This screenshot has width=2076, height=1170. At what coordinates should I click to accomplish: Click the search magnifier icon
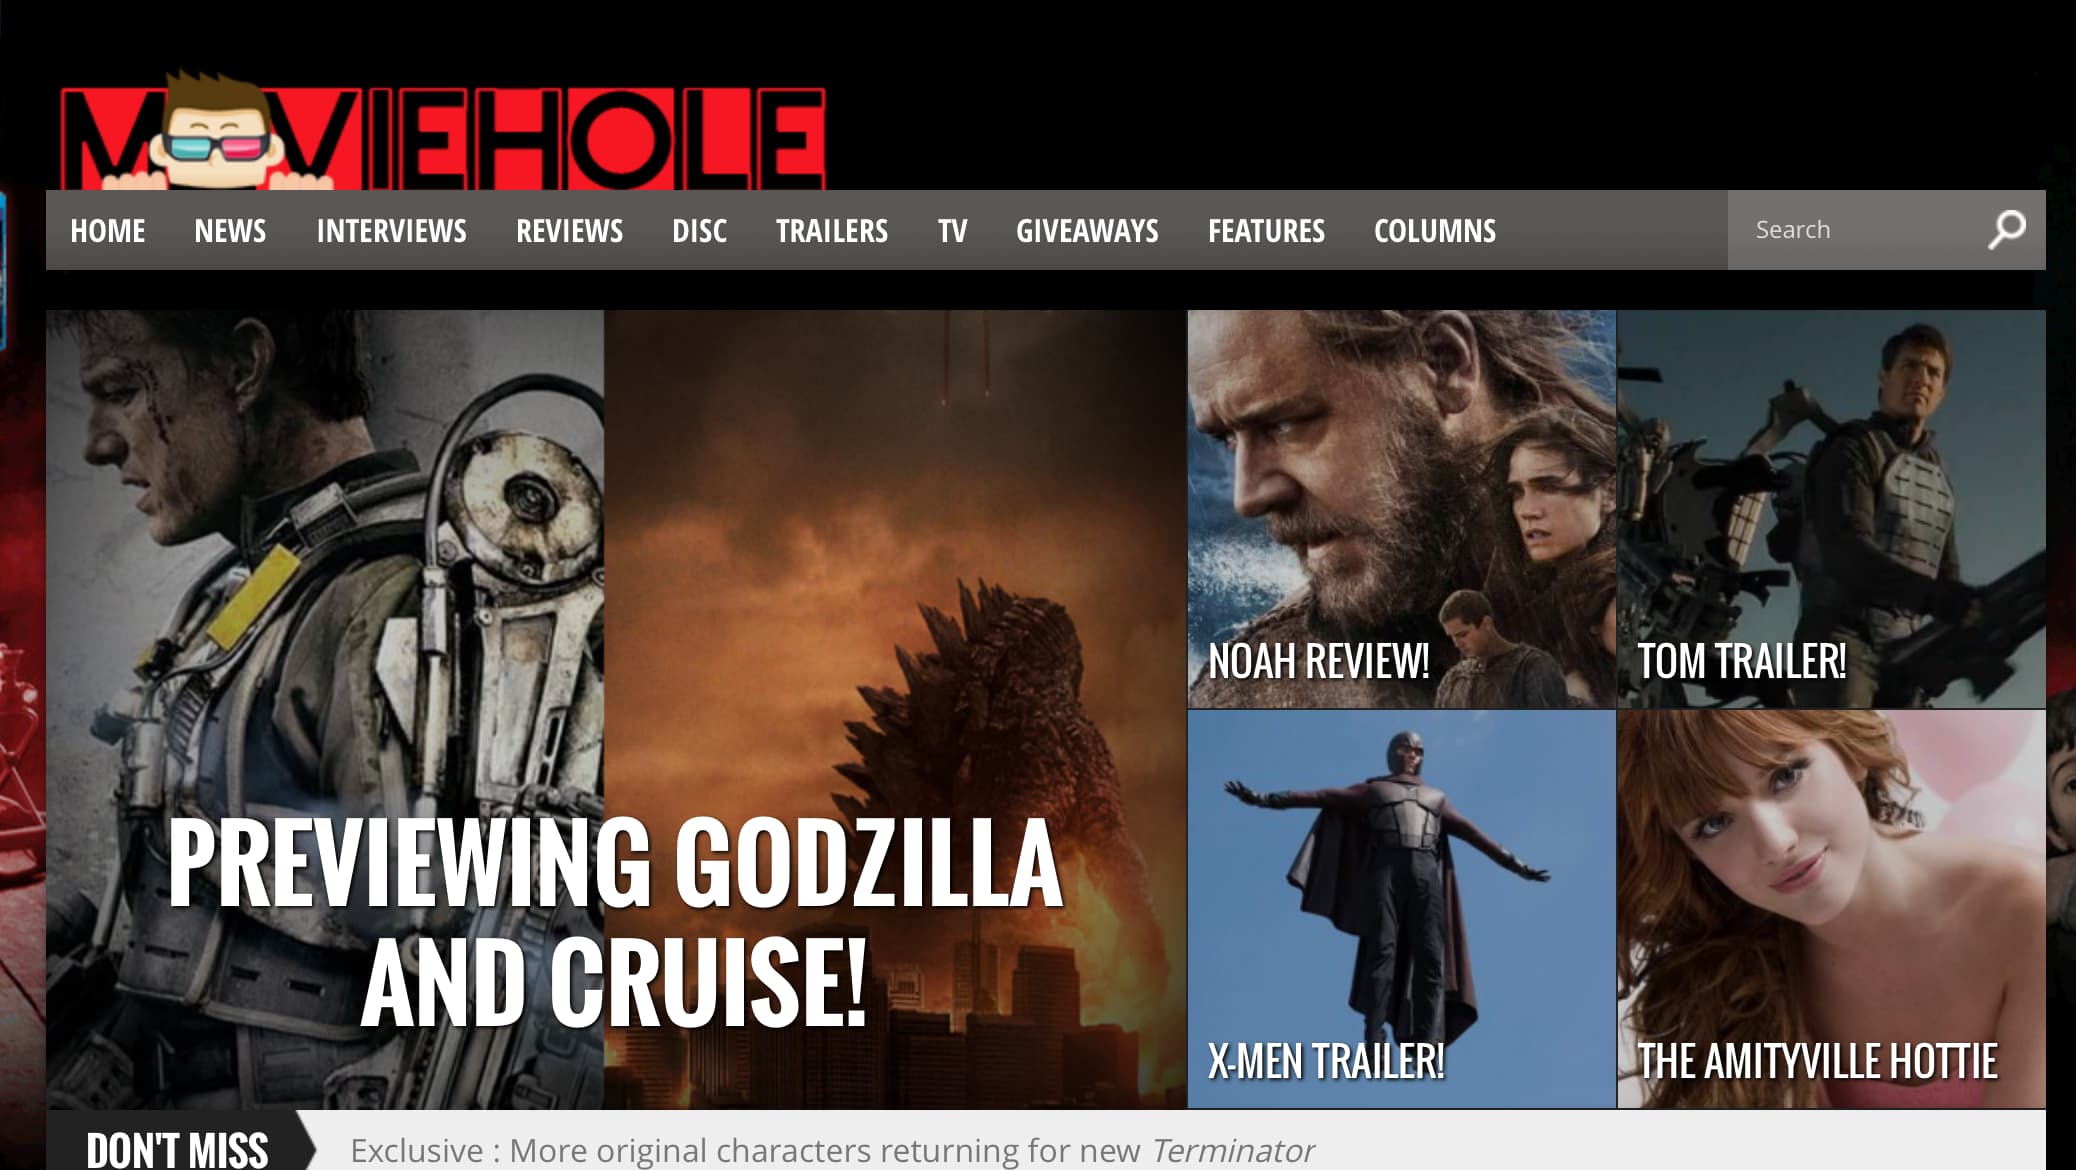point(2006,230)
